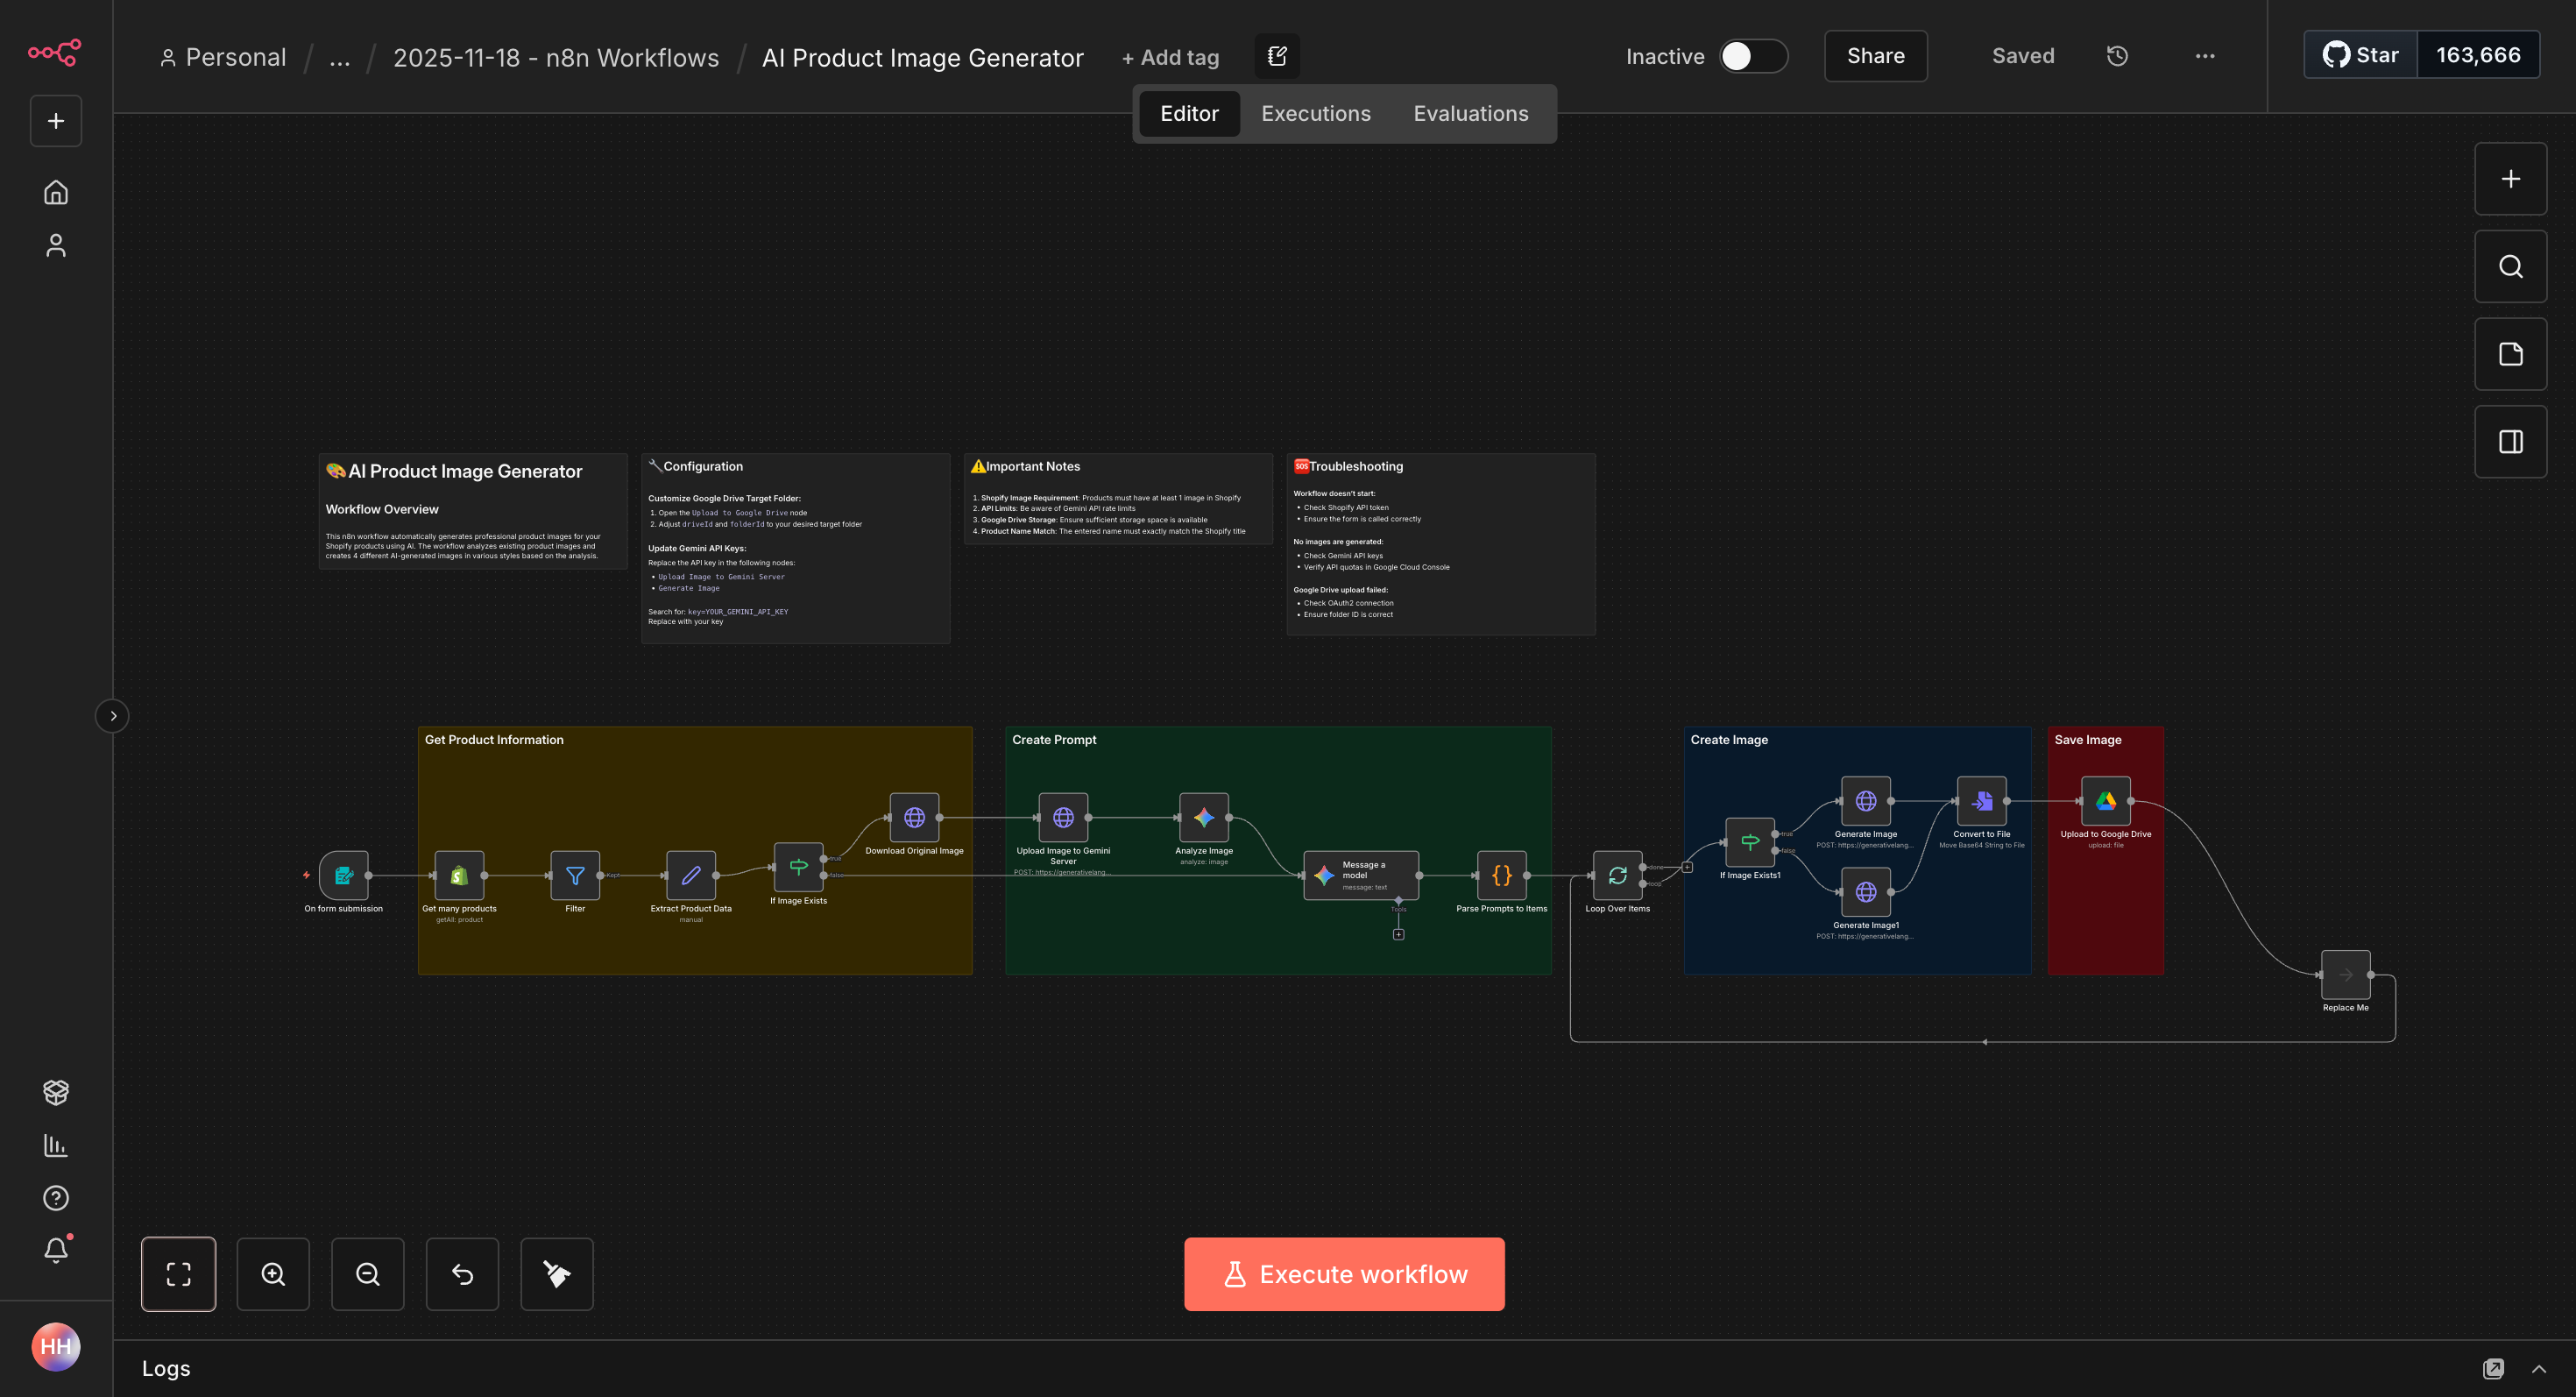Expand the collapsed left sidebar chevron

113,716
